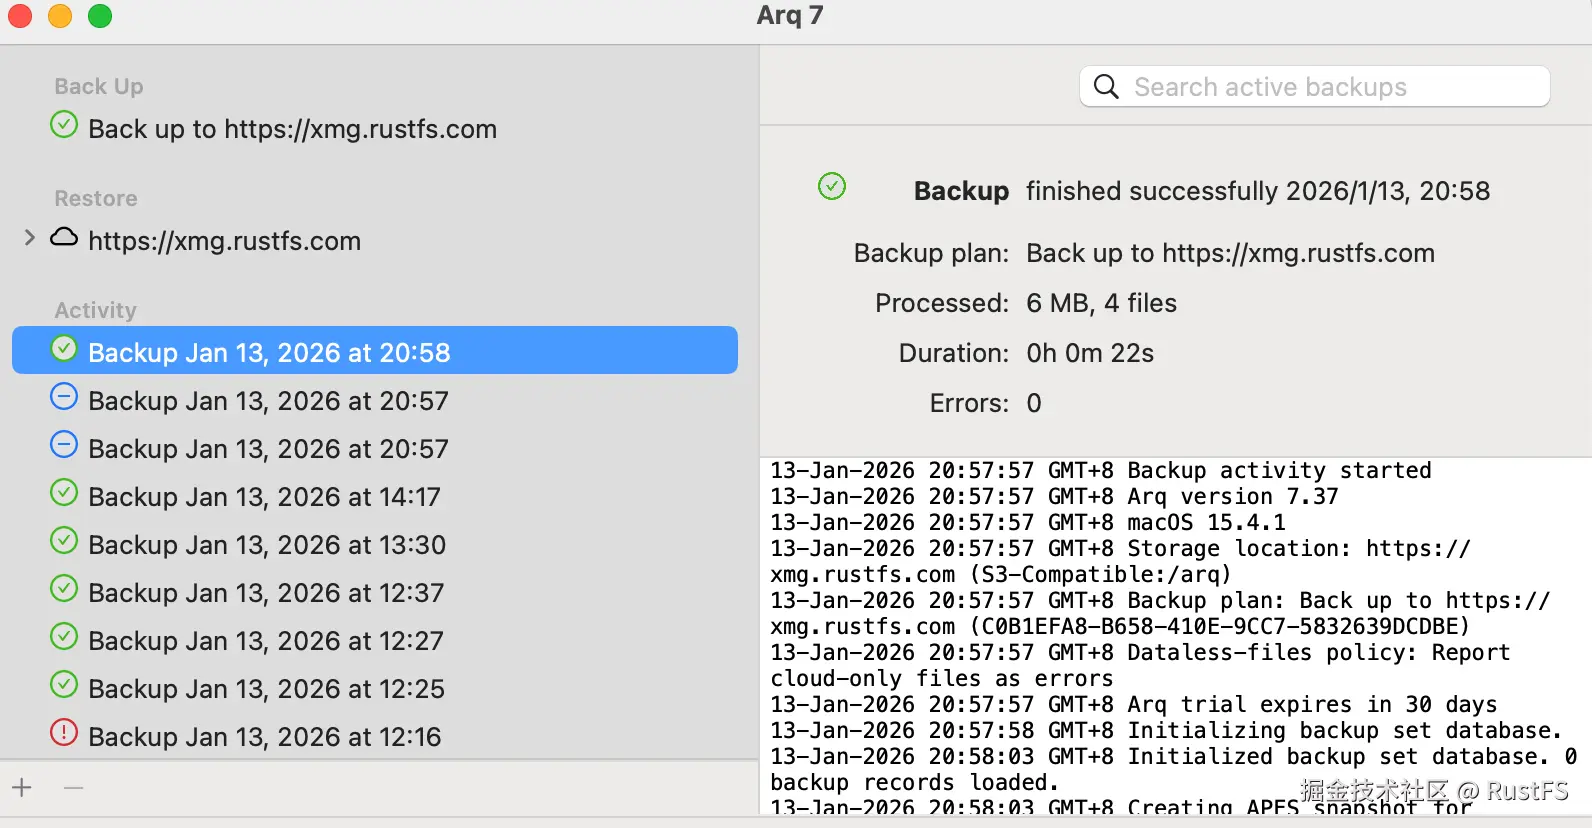
Task: Expand the https://xmg.rustfs.com restore location
Action: [30, 238]
